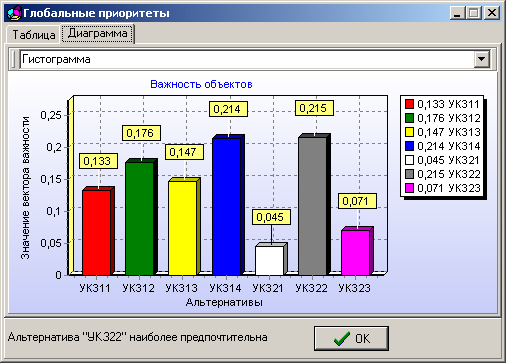
Task: Click the УК311 x-axis label
Action: (95, 288)
